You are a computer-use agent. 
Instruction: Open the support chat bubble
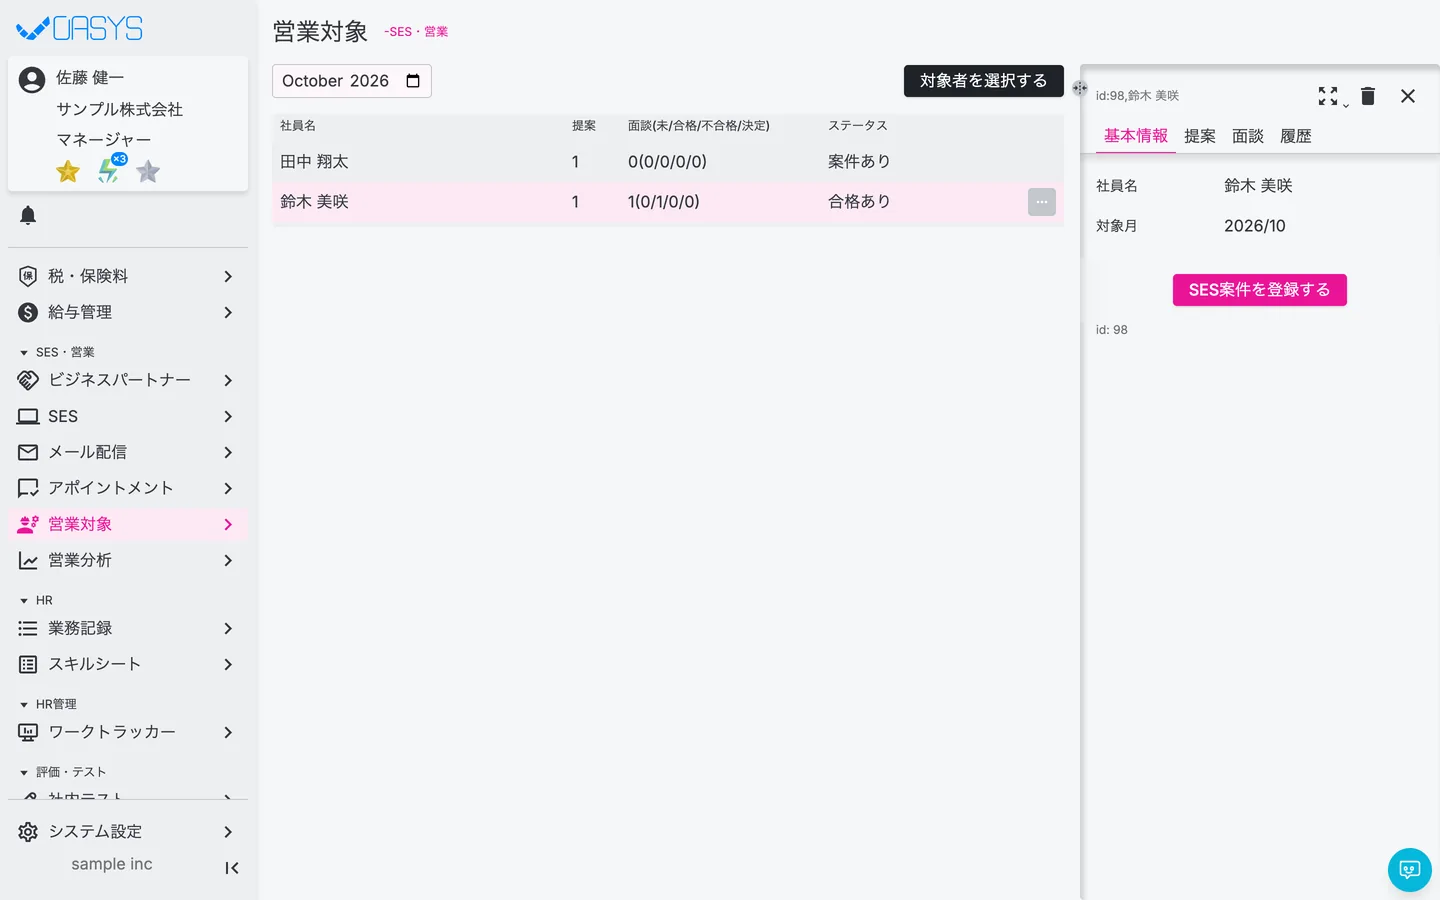1410,870
